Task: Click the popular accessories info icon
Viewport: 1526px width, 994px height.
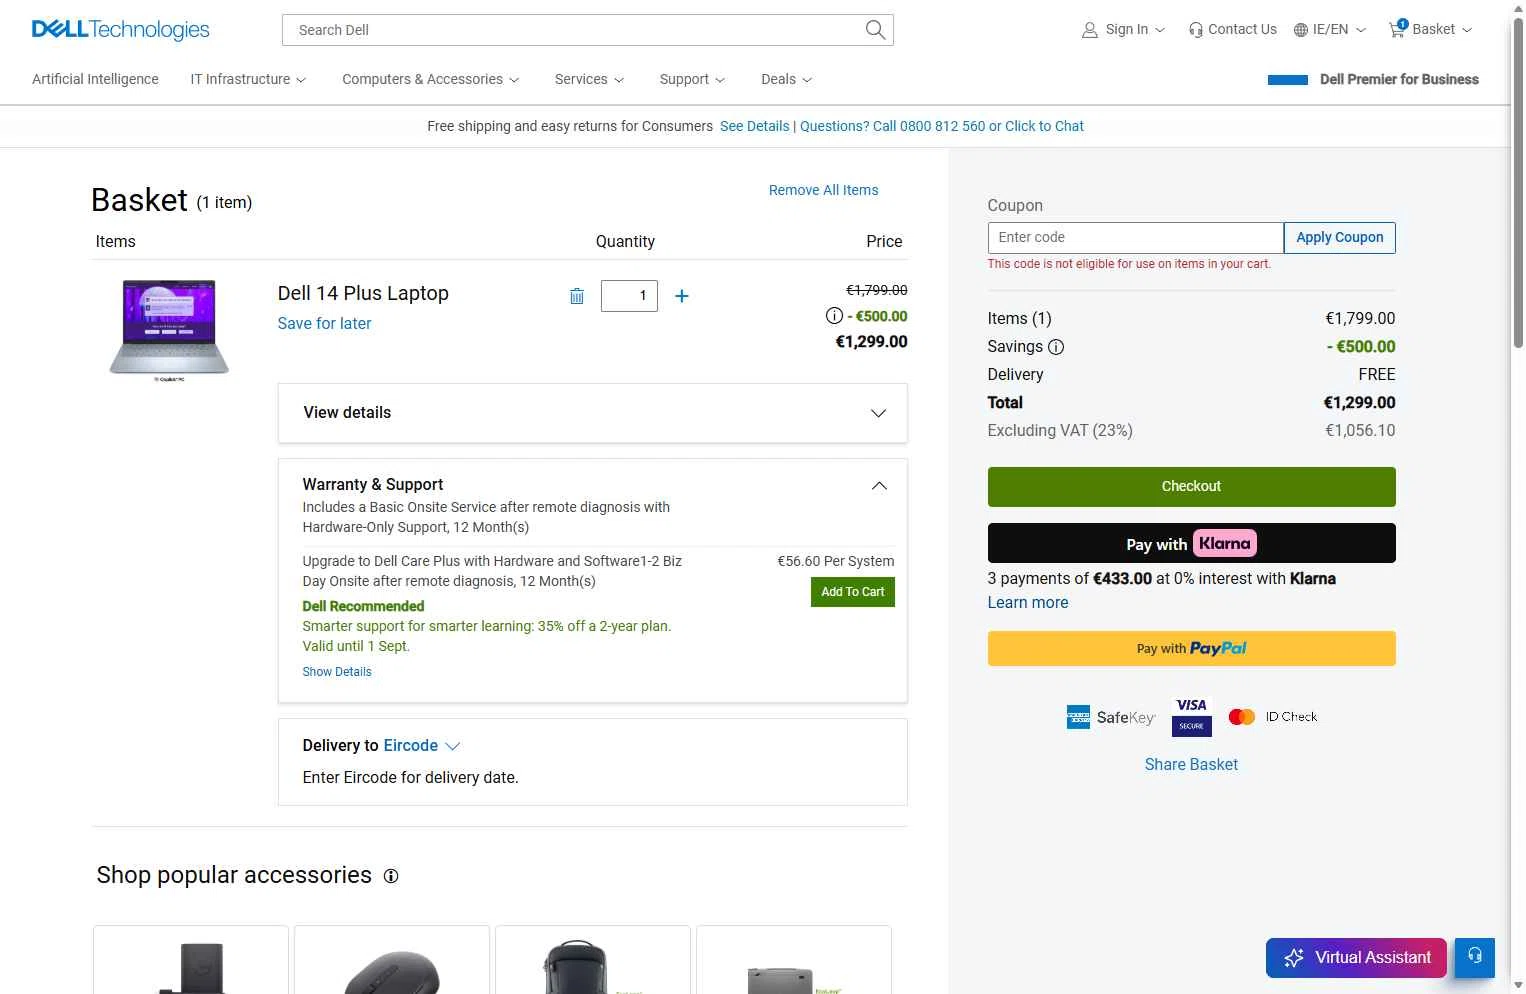Action: coord(391,876)
